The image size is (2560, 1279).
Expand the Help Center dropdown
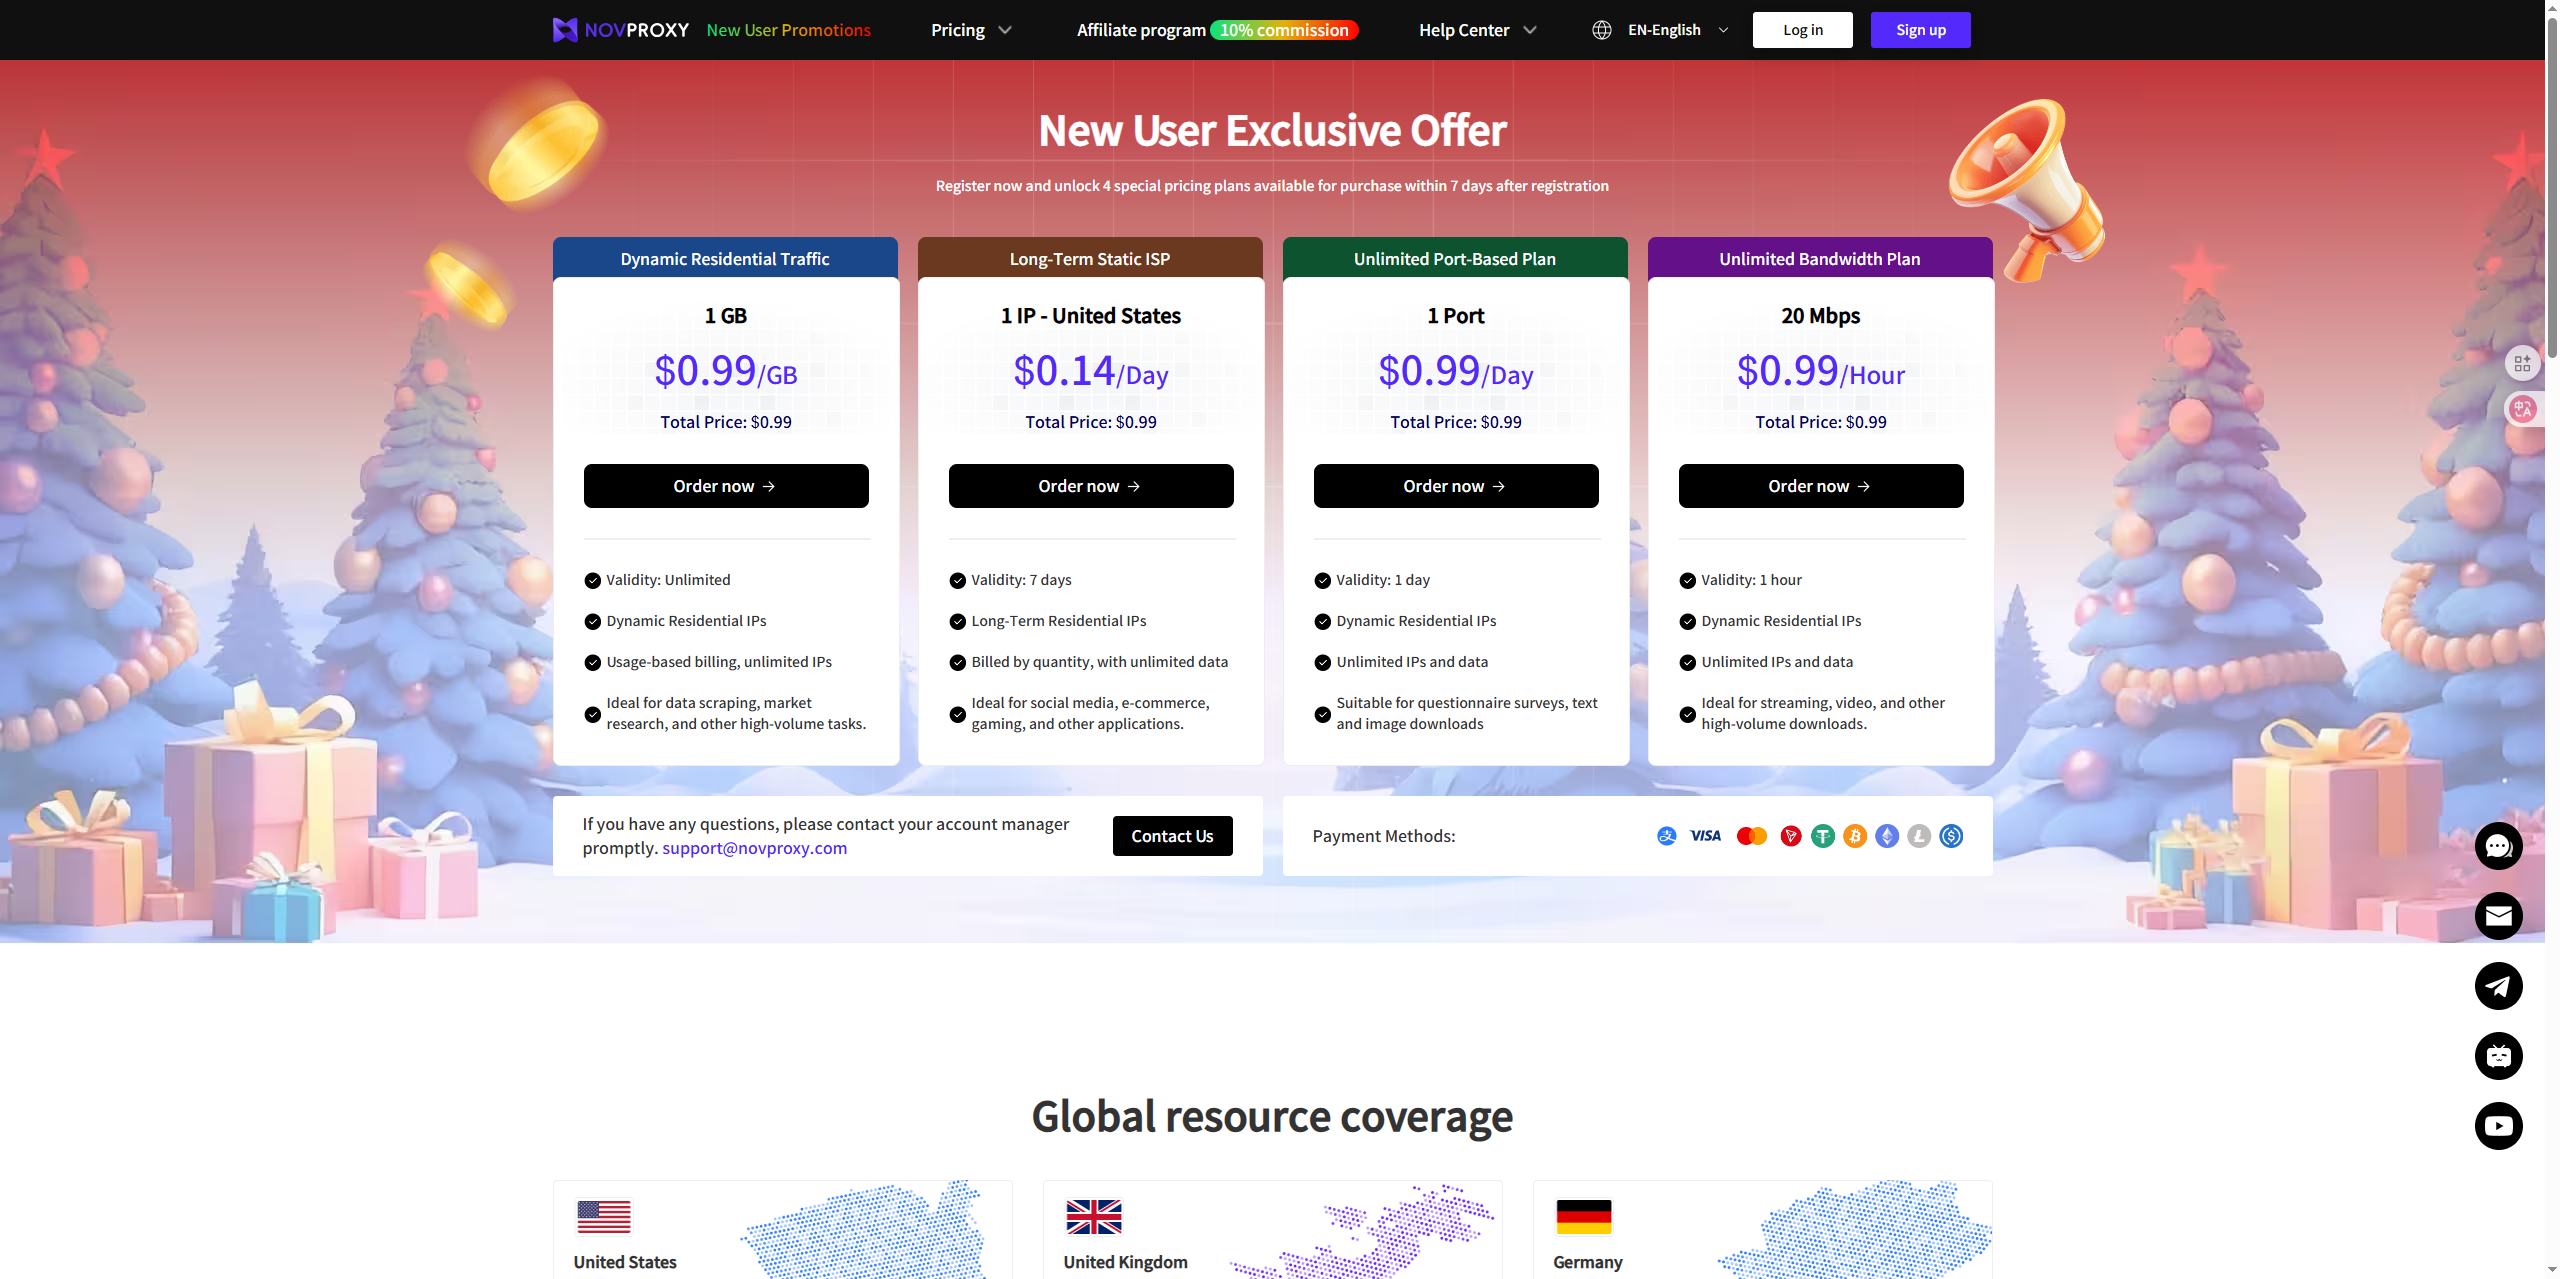click(x=1477, y=30)
